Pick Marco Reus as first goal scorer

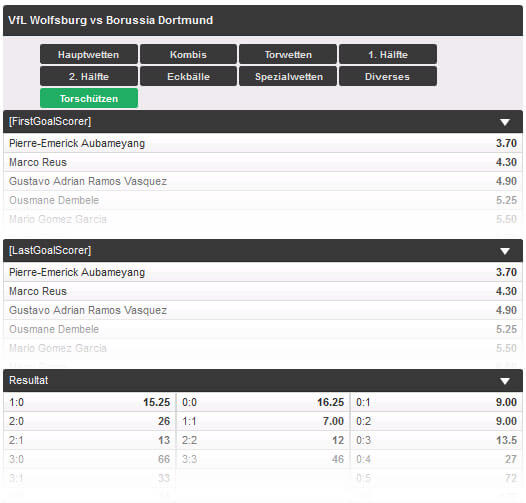point(263,162)
